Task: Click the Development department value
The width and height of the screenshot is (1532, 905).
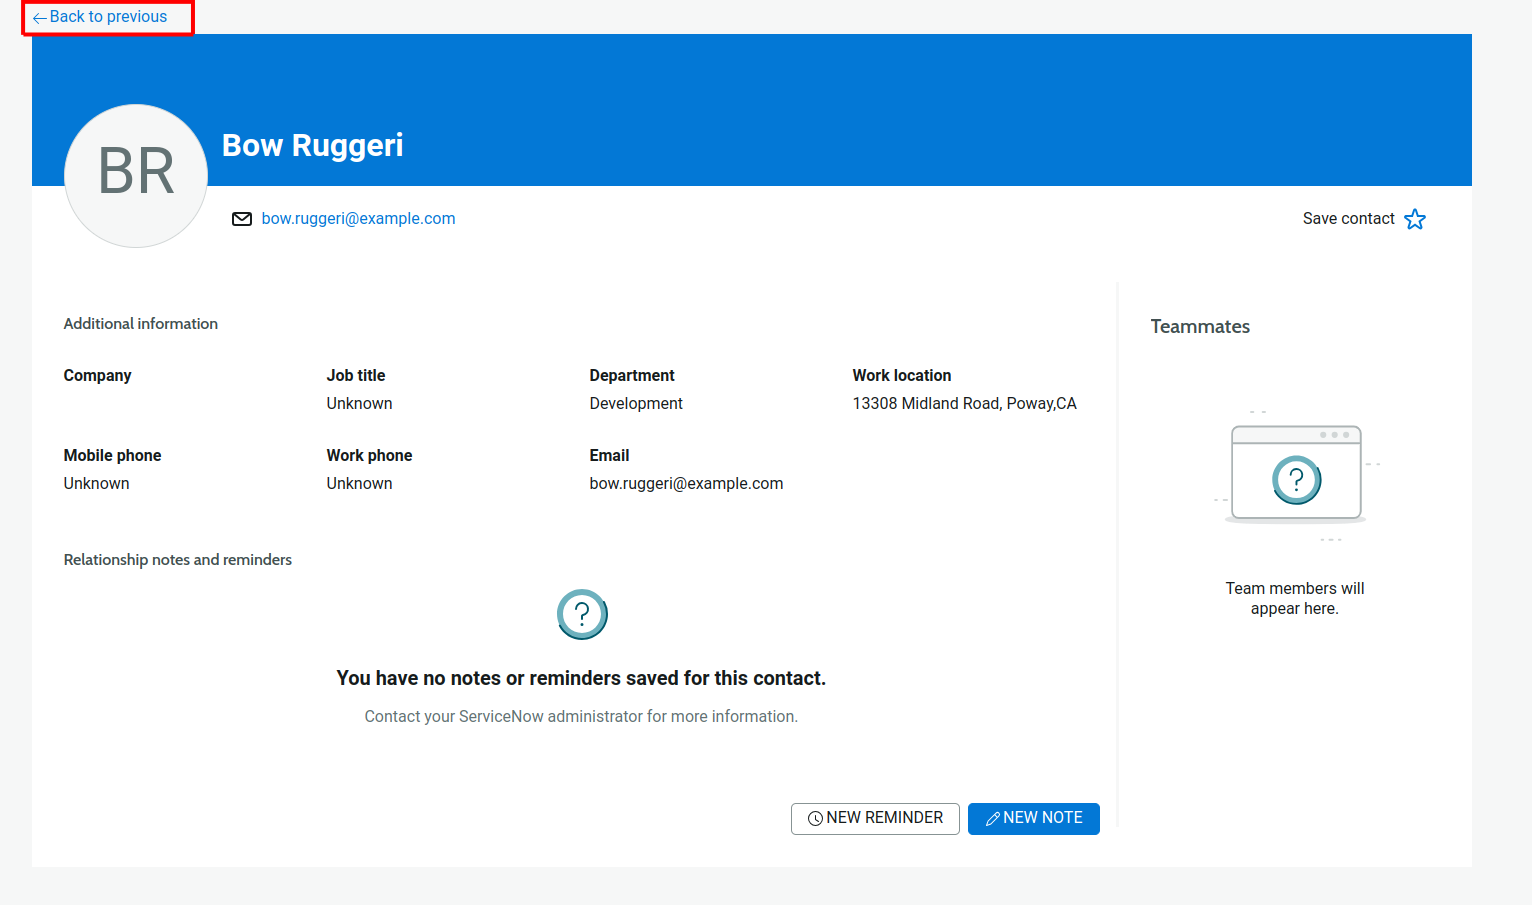Action: click(x=636, y=404)
